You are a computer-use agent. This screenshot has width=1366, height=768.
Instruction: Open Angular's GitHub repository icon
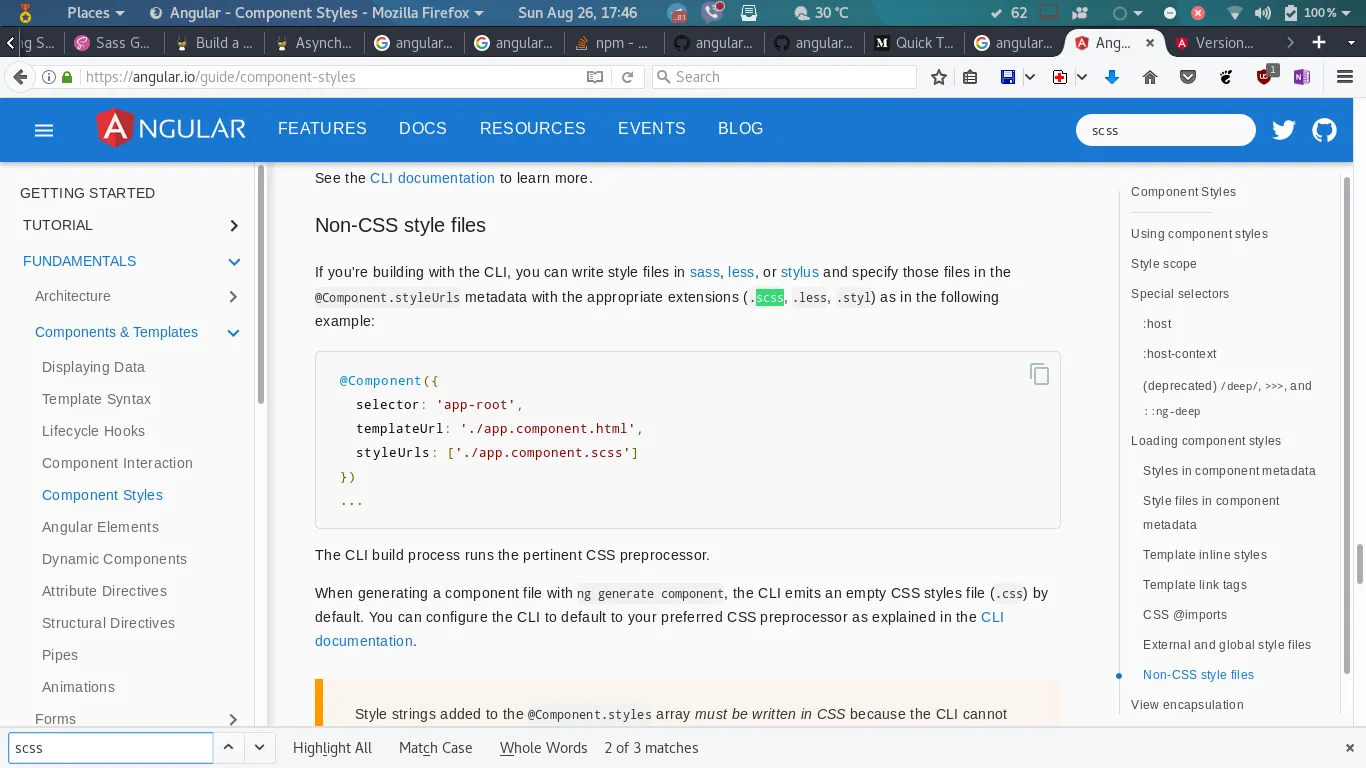(1324, 130)
